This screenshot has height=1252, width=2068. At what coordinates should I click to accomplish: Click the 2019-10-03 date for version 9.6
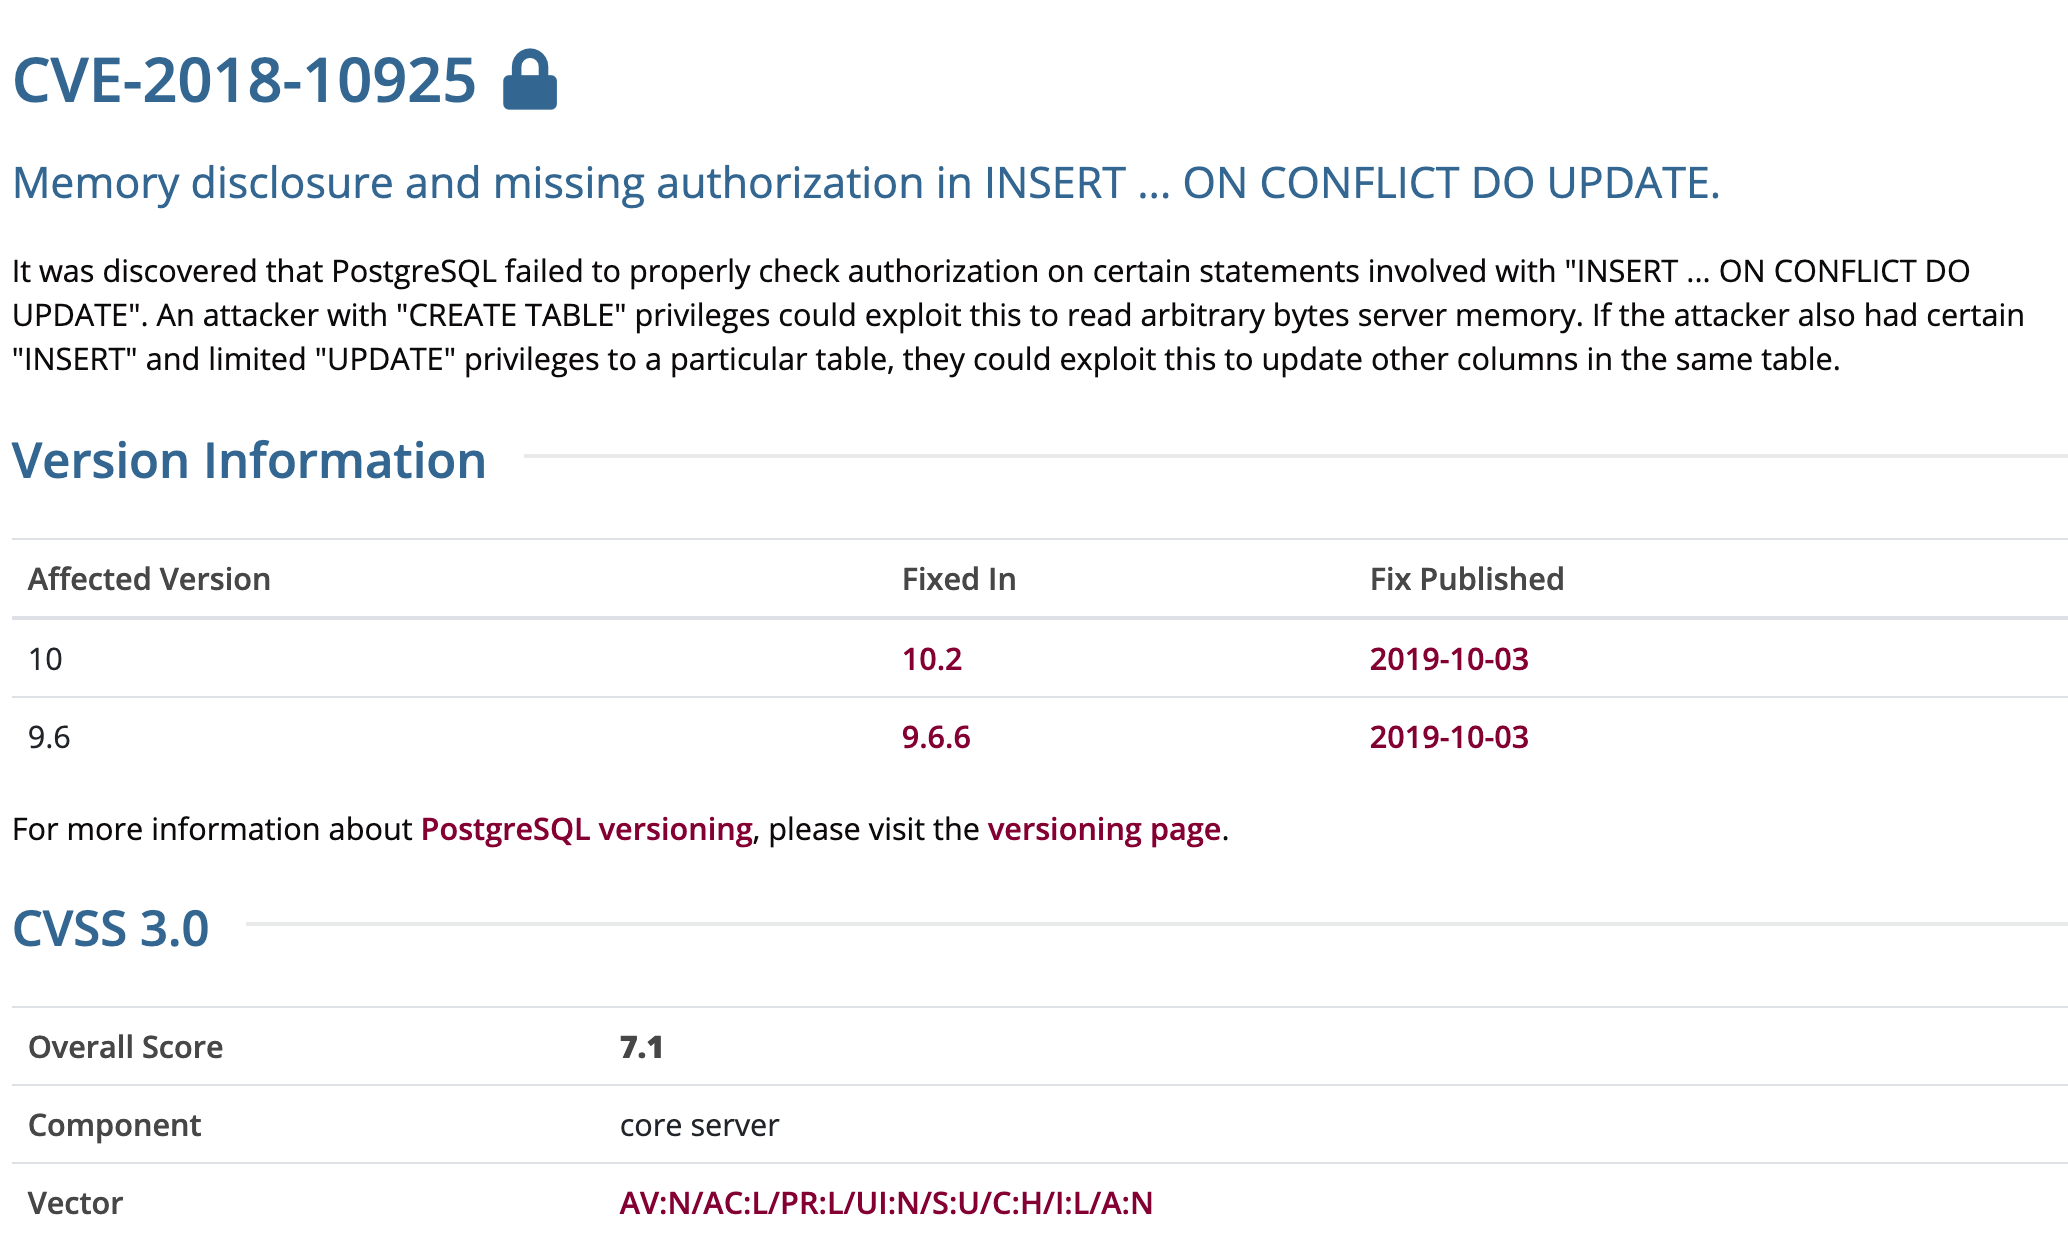(x=1448, y=737)
